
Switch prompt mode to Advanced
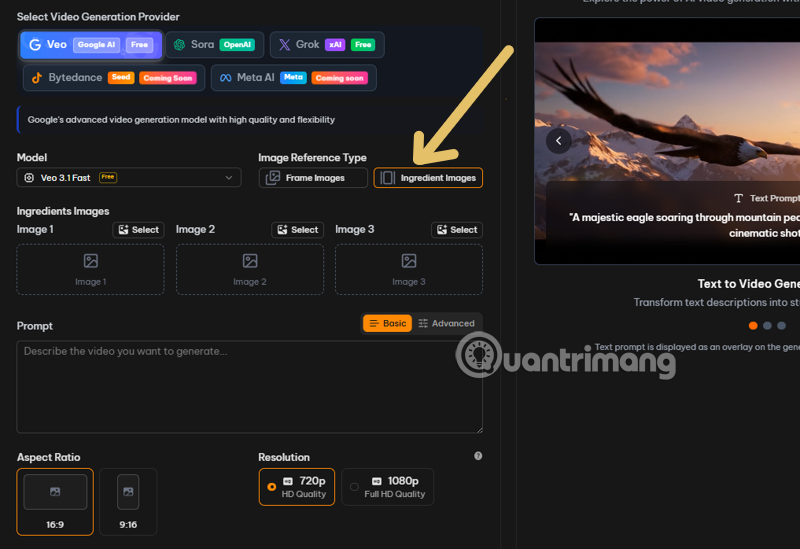pyautogui.click(x=446, y=323)
